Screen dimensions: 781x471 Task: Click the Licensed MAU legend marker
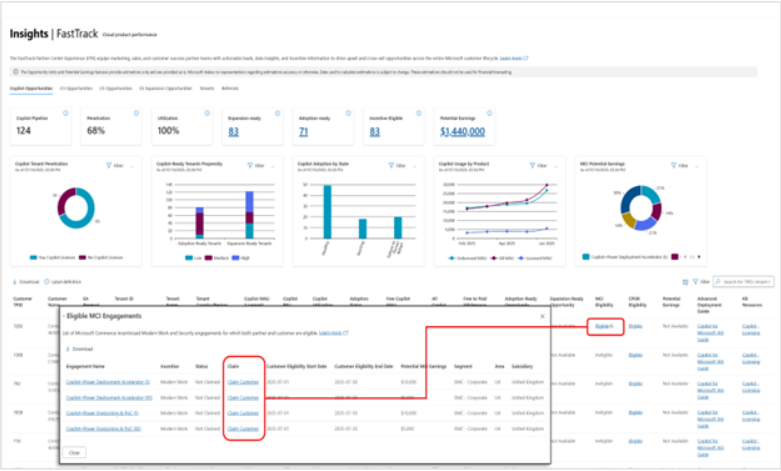click(521, 258)
